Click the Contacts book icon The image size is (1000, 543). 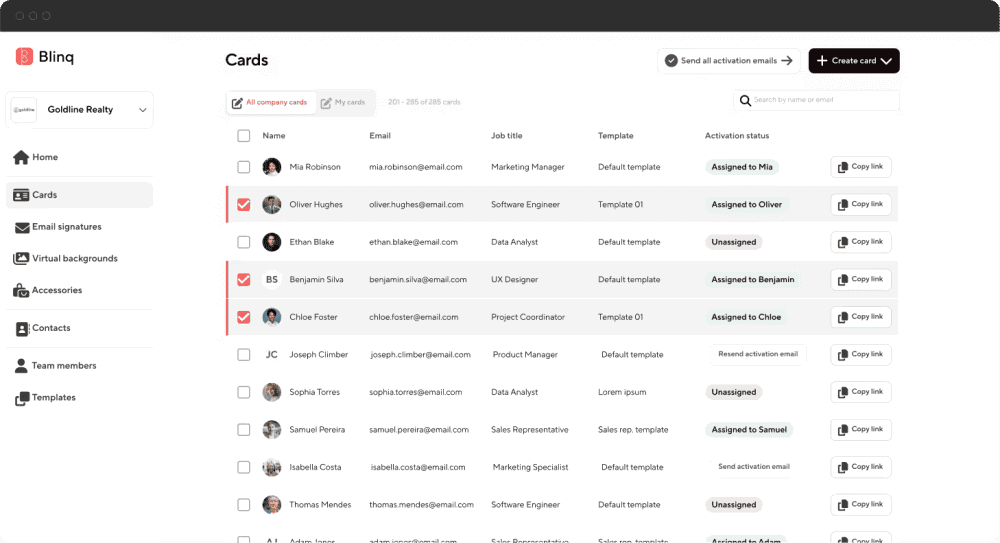[22, 329]
